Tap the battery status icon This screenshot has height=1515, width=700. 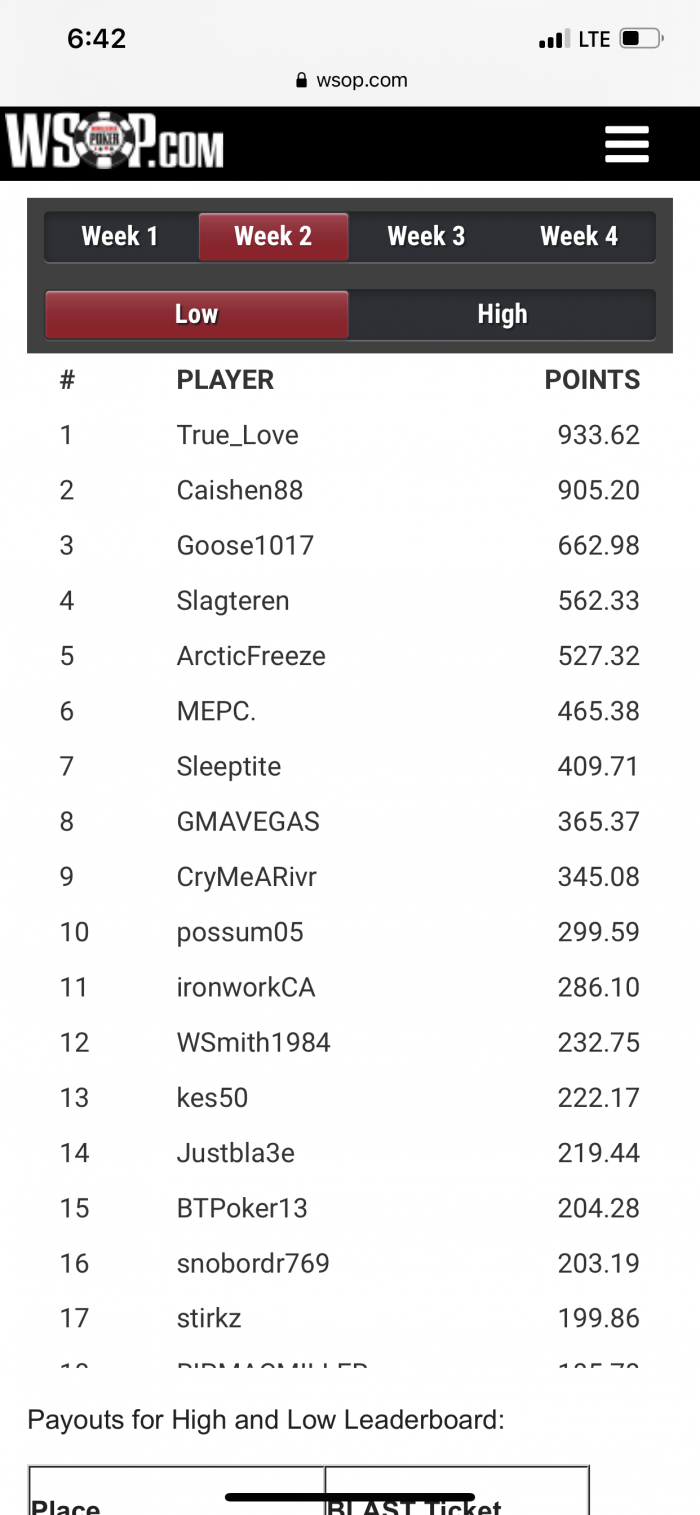(641, 39)
